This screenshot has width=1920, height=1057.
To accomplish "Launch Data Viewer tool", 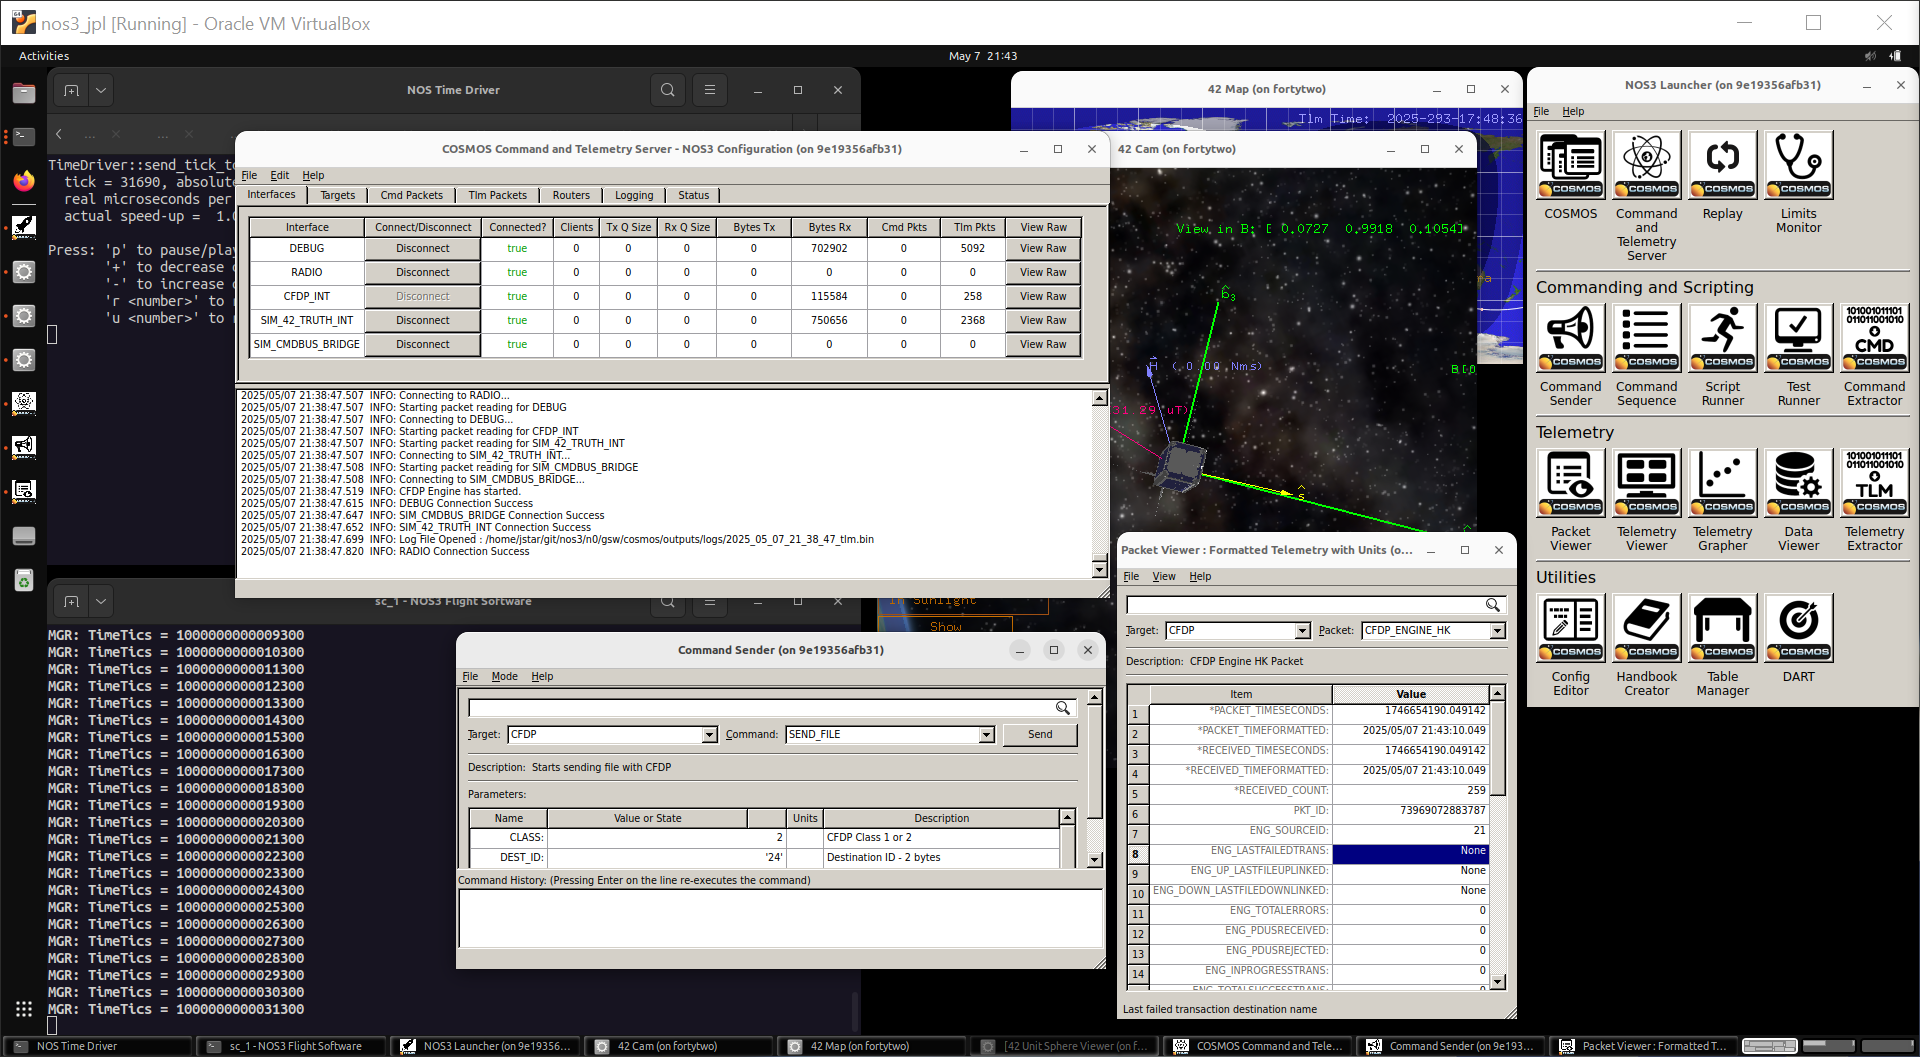I will 1798,483.
